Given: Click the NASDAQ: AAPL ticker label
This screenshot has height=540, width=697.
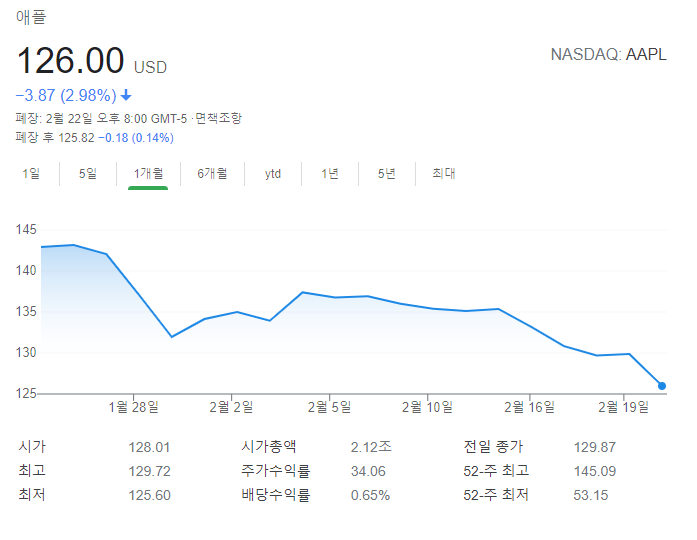Looking at the screenshot, I should (x=609, y=55).
